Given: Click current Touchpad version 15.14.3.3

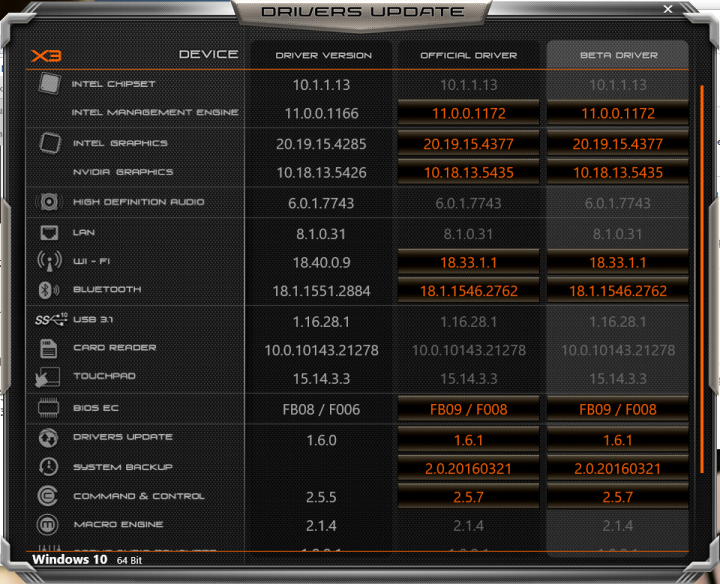Looking at the screenshot, I should click(321, 378).
